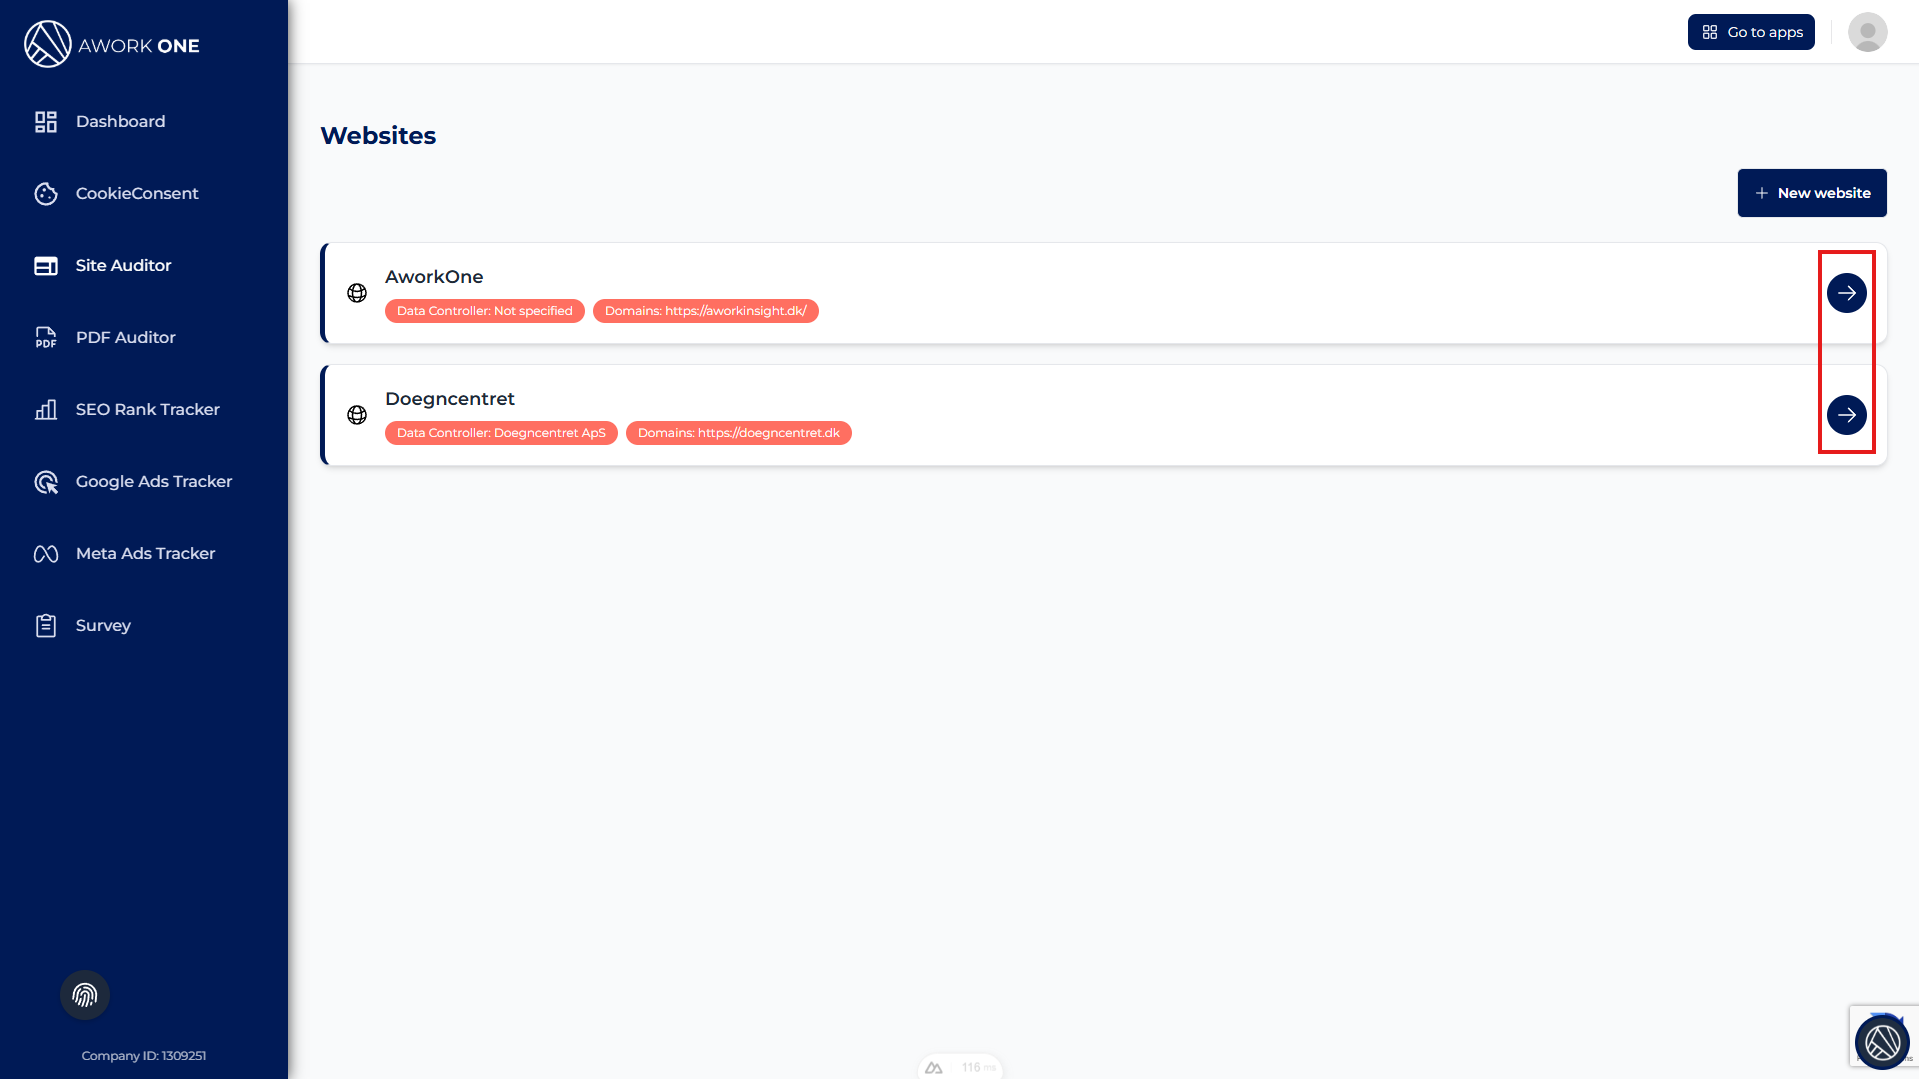Open the user profile avatar
This screenshot has width=1919, height=1079.
click(x=1867, y=32)
